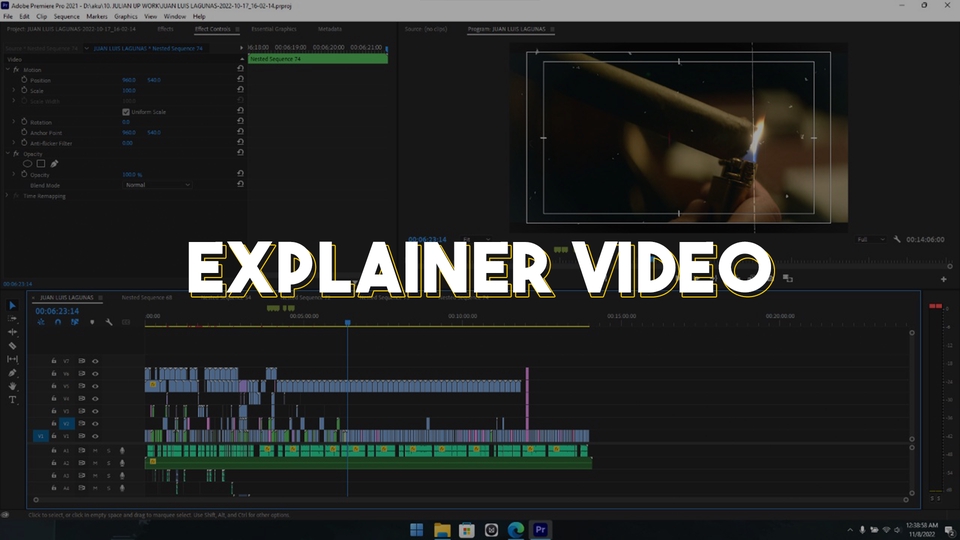Hide track V7 output eye
Screen dimensions: 960x540
pyautogui.click(x=95, y=361)
